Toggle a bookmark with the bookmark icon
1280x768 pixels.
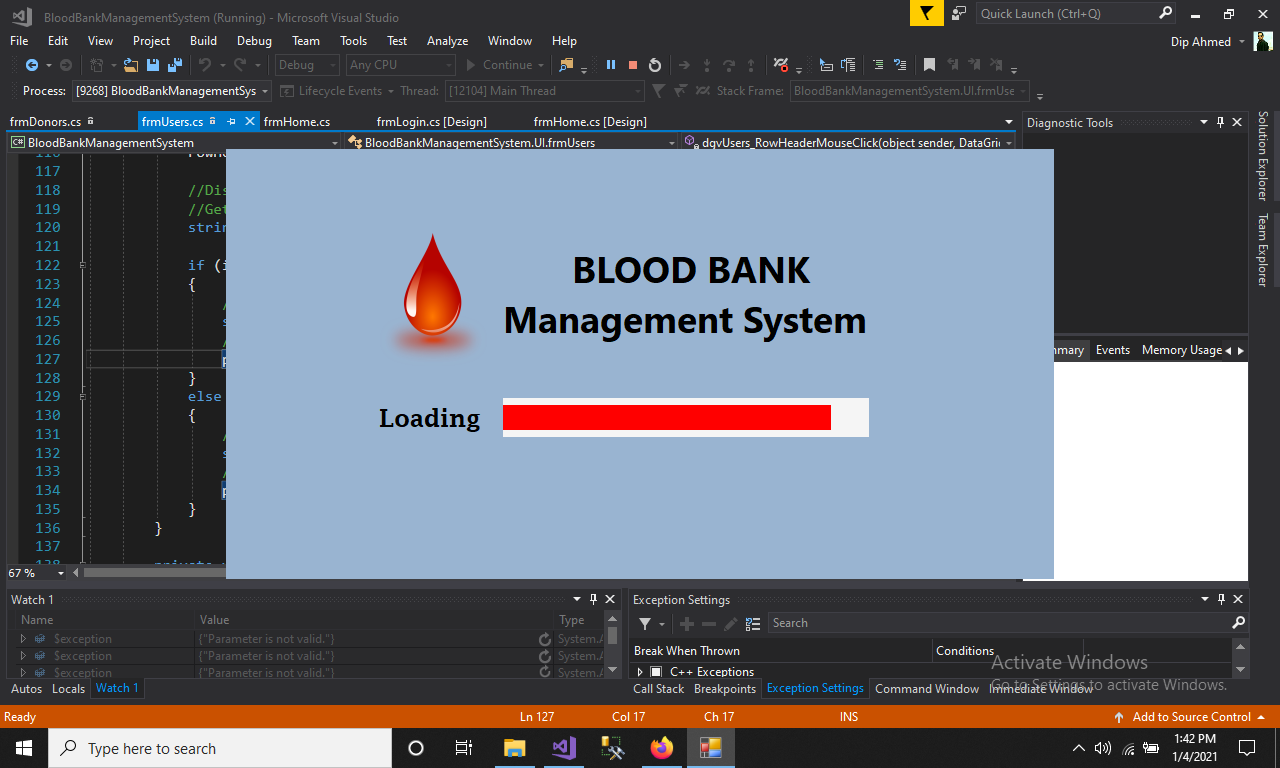(929, 64)
